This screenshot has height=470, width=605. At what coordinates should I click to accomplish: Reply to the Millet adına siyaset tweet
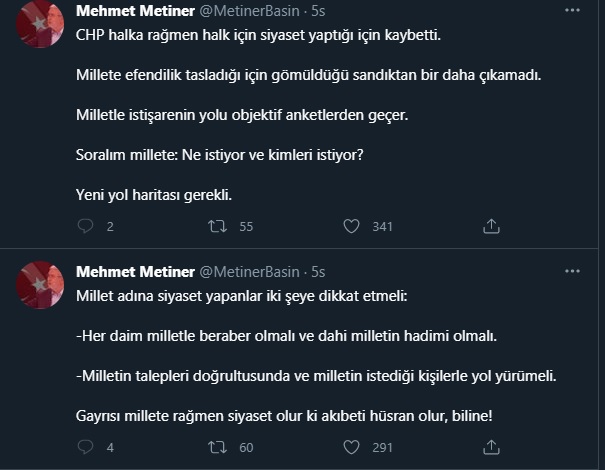click(x=84, y=447)
